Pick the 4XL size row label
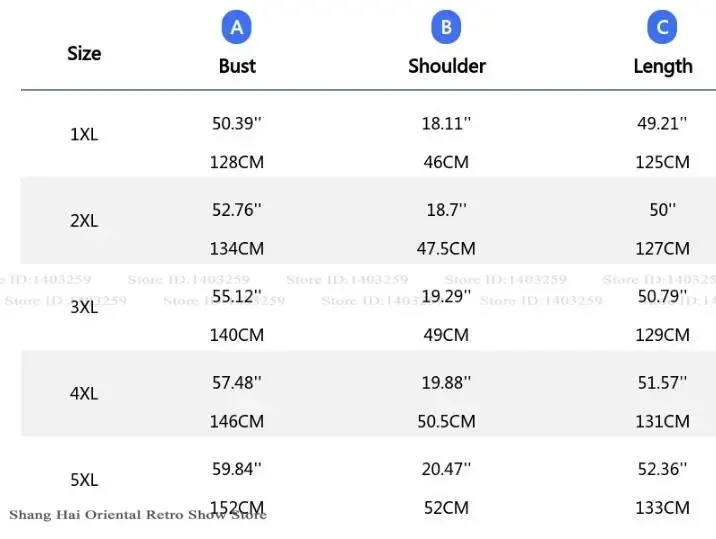716x539 pixels. [x=84, y=394]
